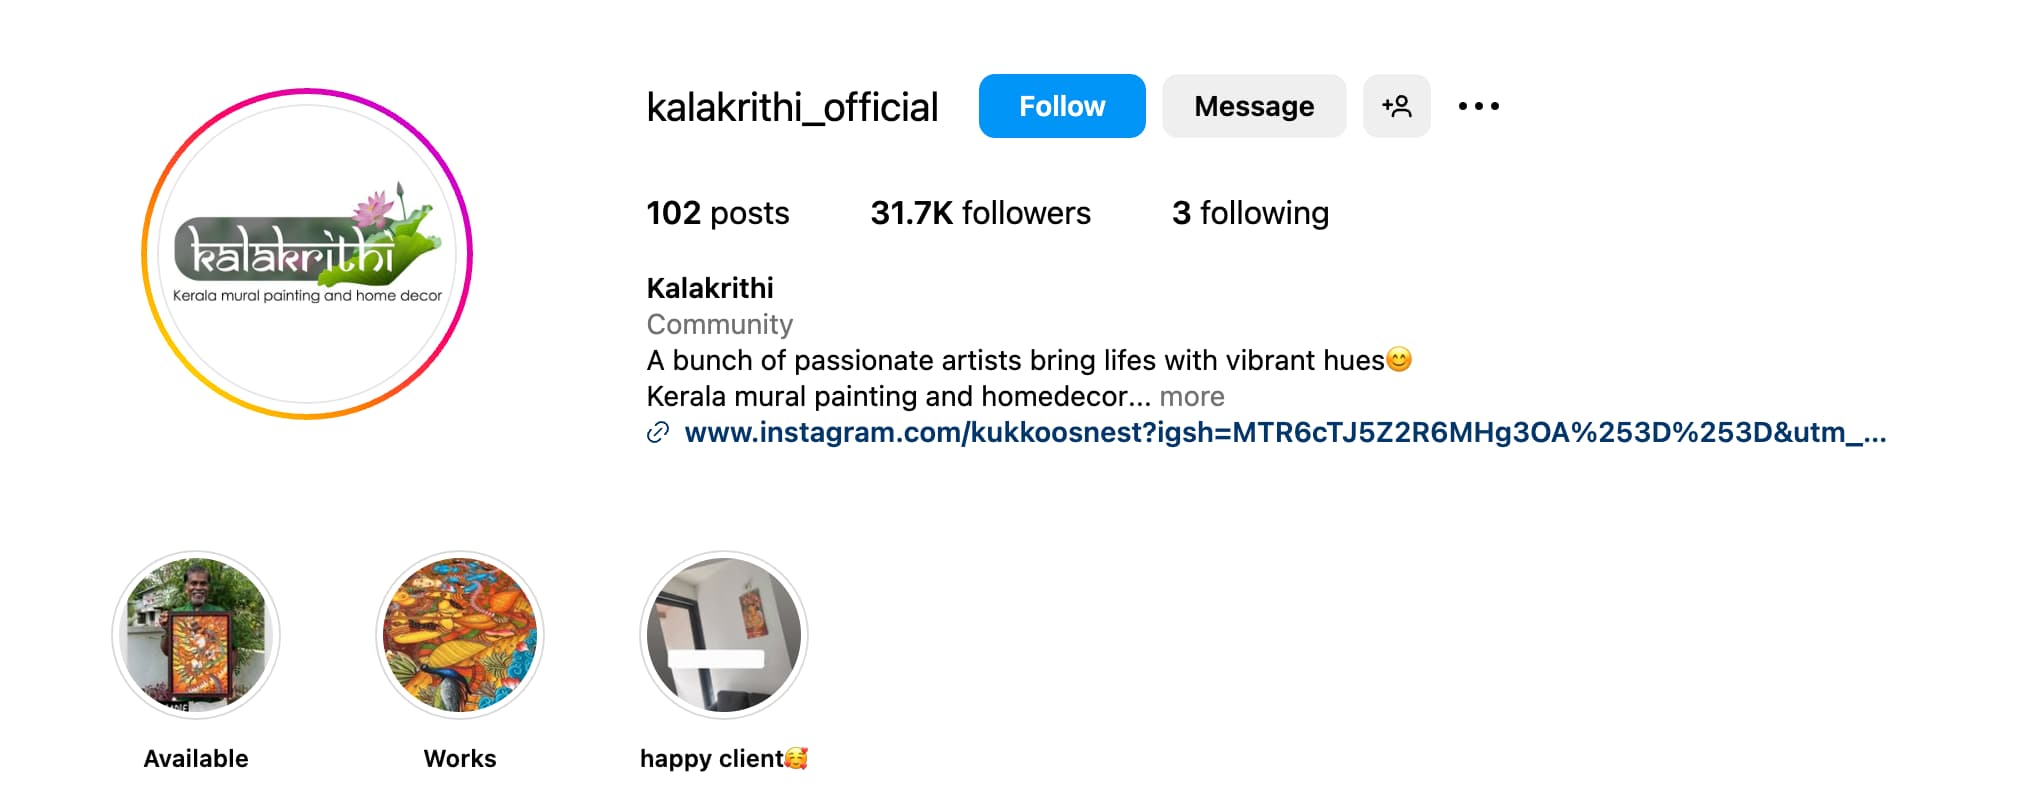2040x798 pixels.
Task: Click the 'Available' highlight label
Action: coord(196,759)
